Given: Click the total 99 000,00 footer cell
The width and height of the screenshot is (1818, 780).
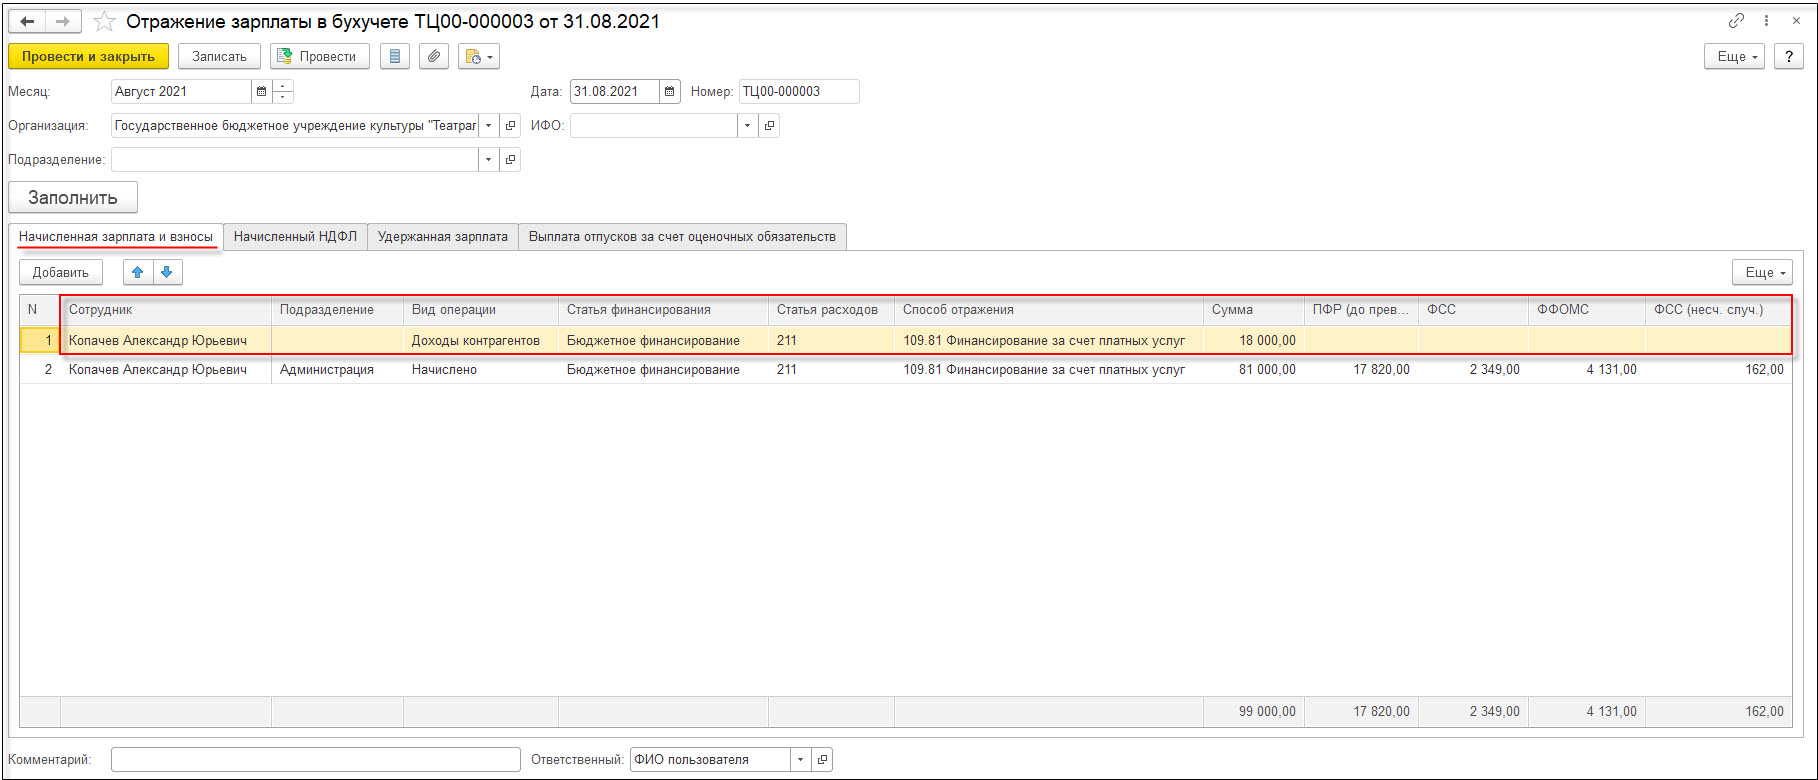Looking at the screenshot, I should (1254, 711).
